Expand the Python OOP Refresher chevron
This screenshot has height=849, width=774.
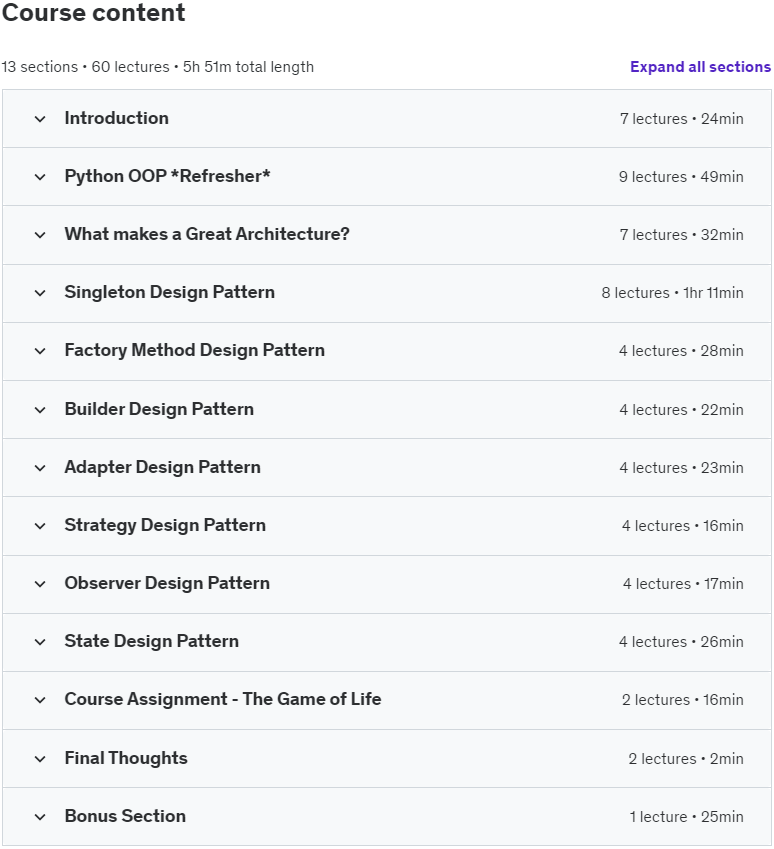pos(40,177)
